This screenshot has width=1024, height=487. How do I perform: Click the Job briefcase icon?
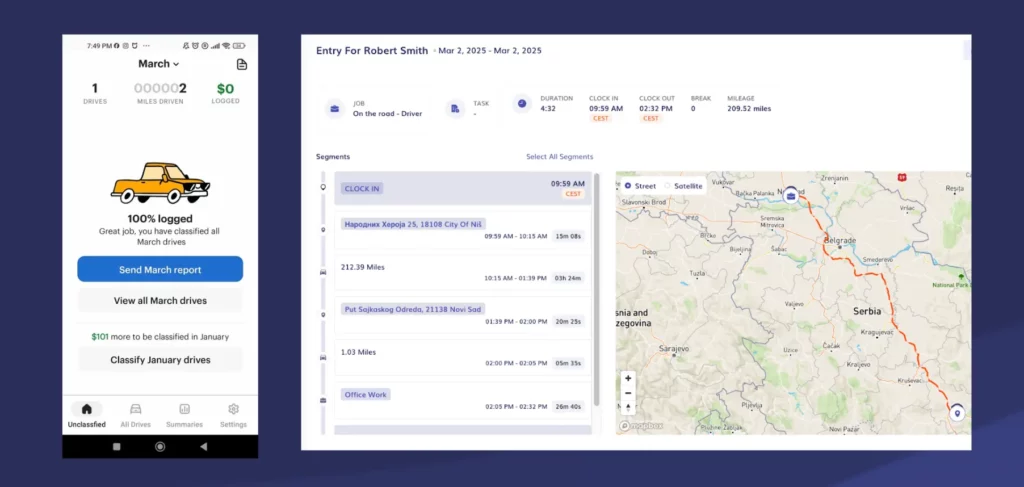(333, 108)
